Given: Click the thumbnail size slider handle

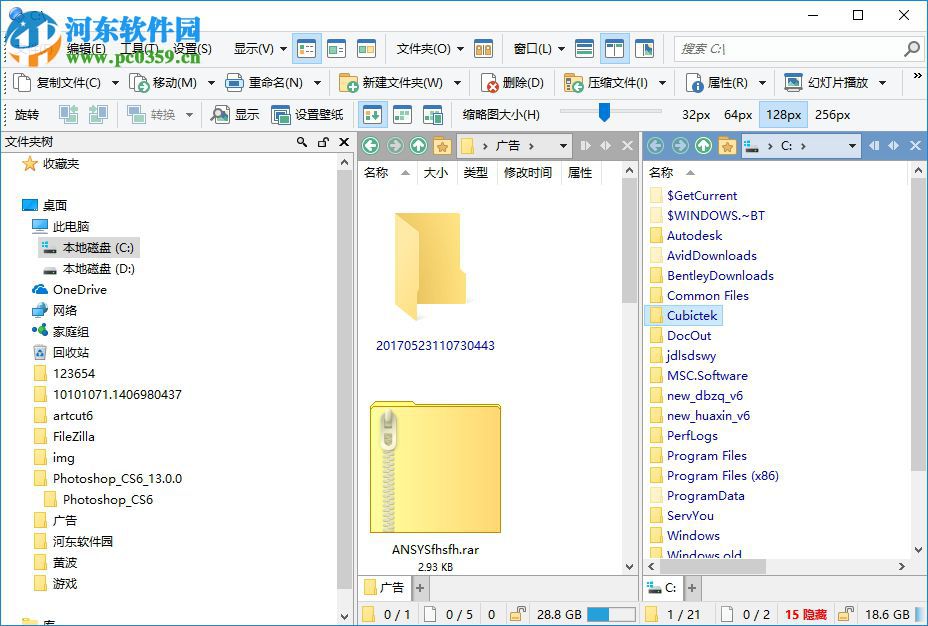Looking at the screenshot, I should point(604,112).
